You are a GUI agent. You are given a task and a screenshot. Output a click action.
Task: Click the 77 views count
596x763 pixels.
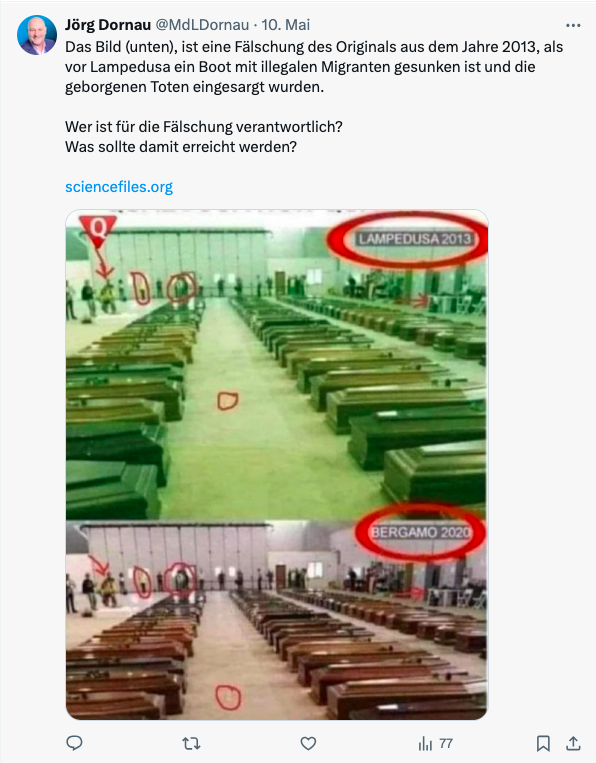[446, 744]
